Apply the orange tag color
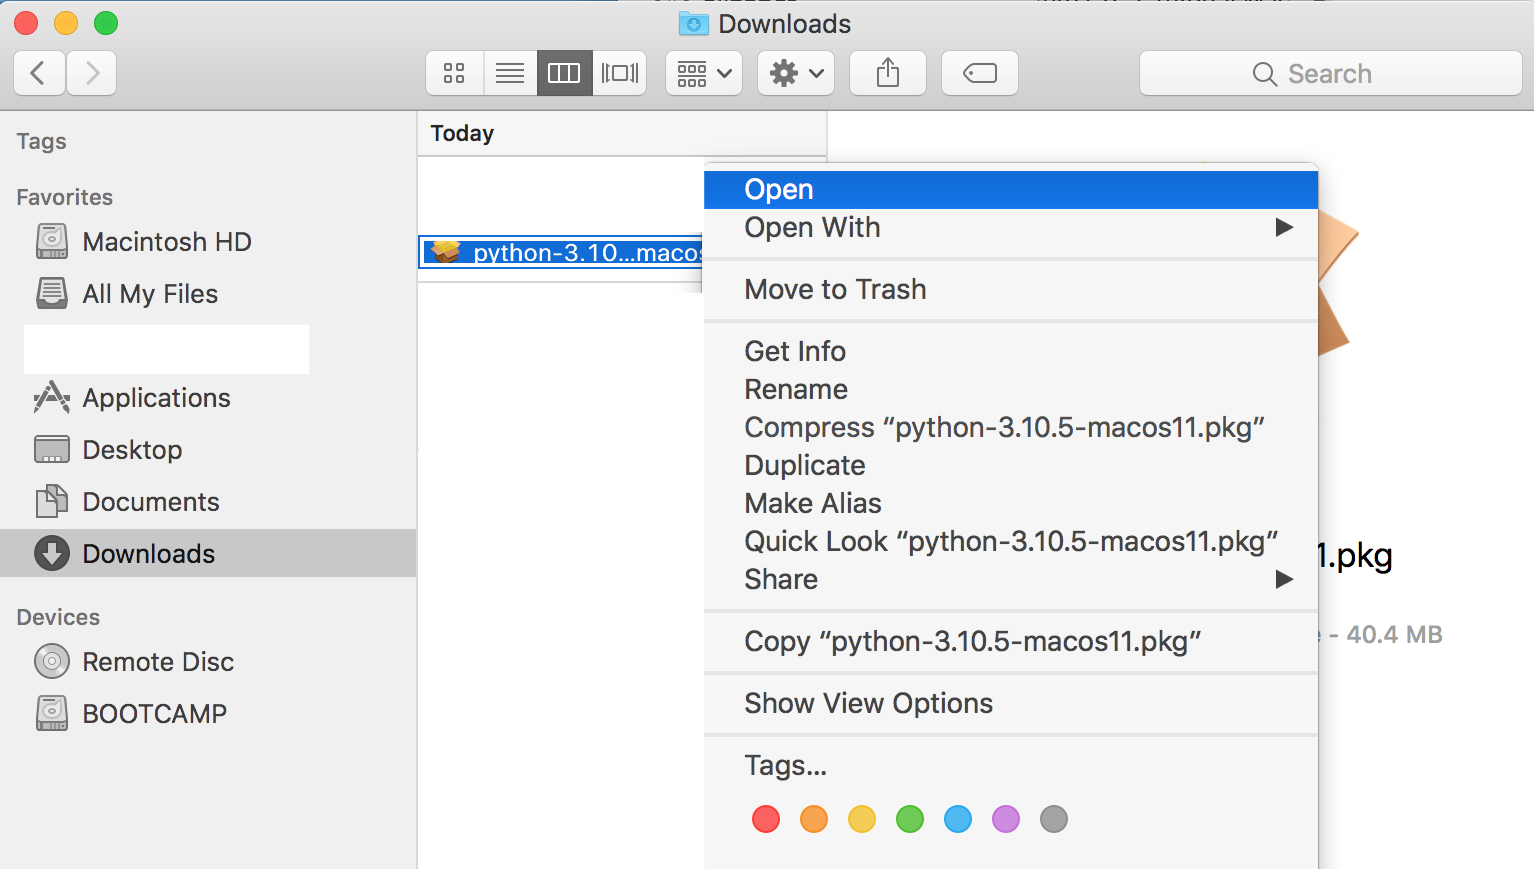Image resolution: width=1534 pixels, height=869 pixels. (x=814, y=819)
